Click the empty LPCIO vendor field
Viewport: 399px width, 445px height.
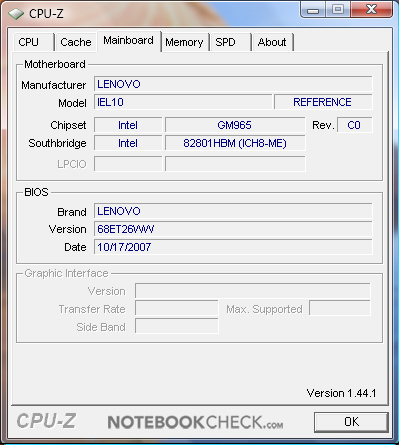[x=128, y=164]
